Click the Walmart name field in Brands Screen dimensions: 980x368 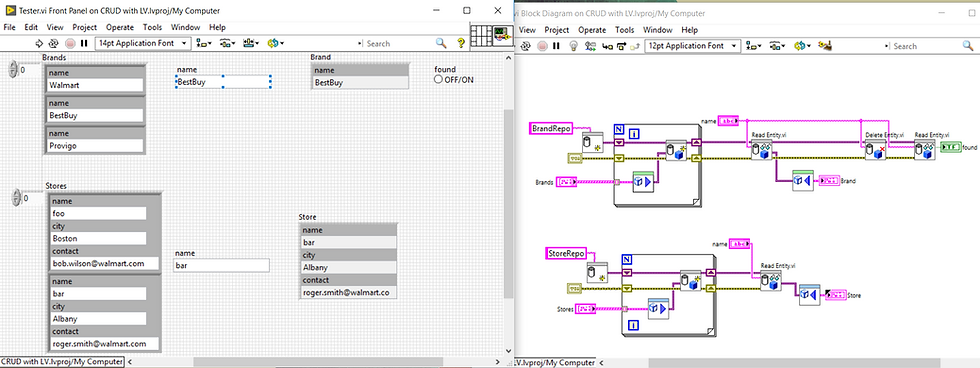click(96, 85)
